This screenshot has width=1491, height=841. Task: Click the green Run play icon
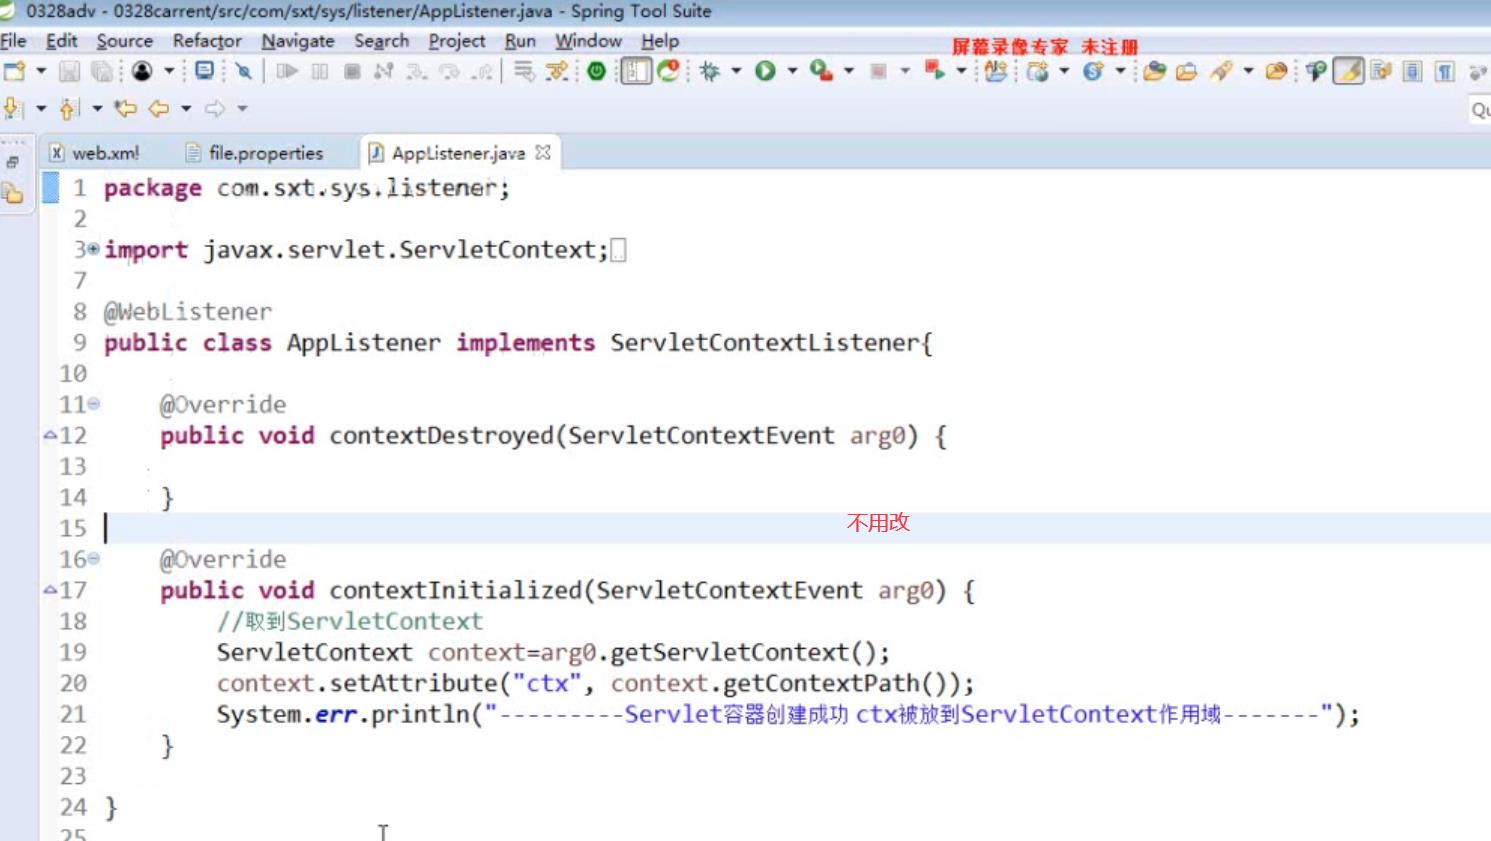pos(766,71)
